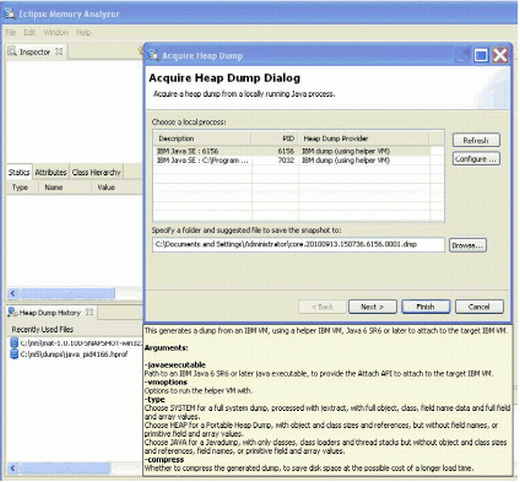Close the Acquire Heap Dump dialog

(500, 55)
